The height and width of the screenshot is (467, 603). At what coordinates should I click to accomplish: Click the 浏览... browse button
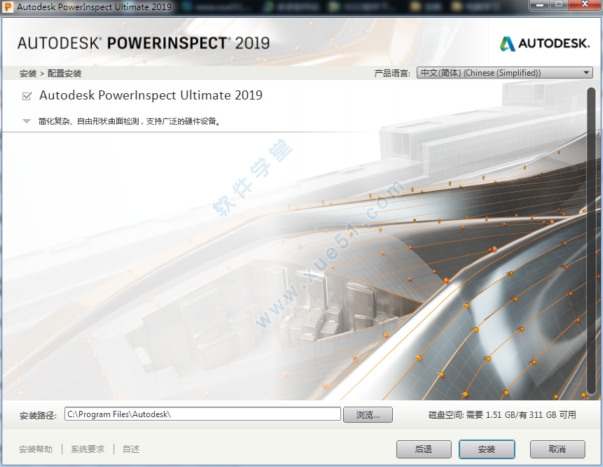[368, 415]
